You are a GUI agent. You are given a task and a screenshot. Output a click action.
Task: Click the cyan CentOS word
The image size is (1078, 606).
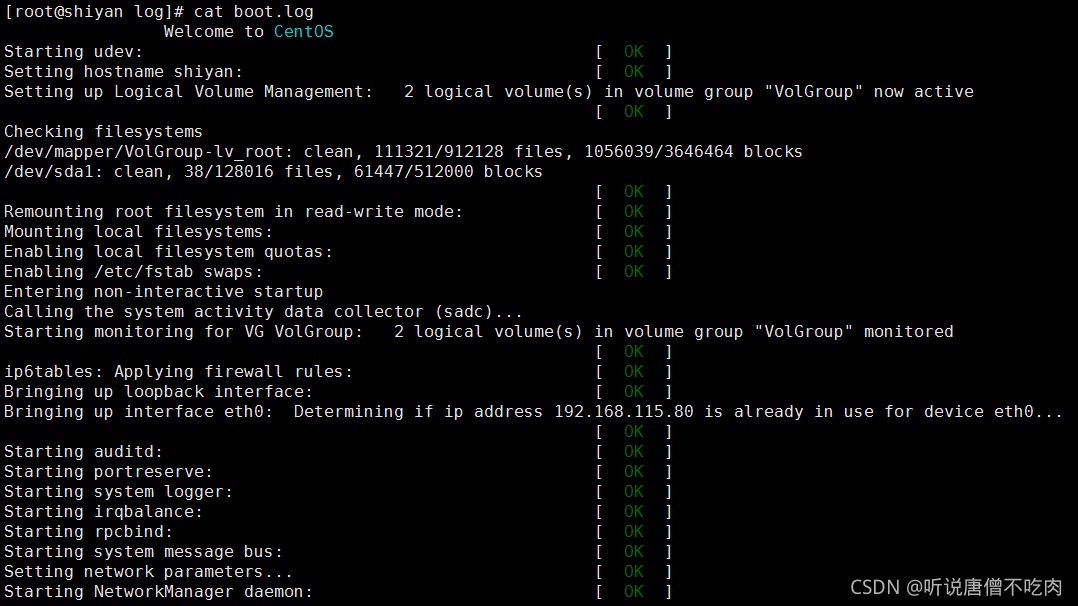[x=303, y=32]
